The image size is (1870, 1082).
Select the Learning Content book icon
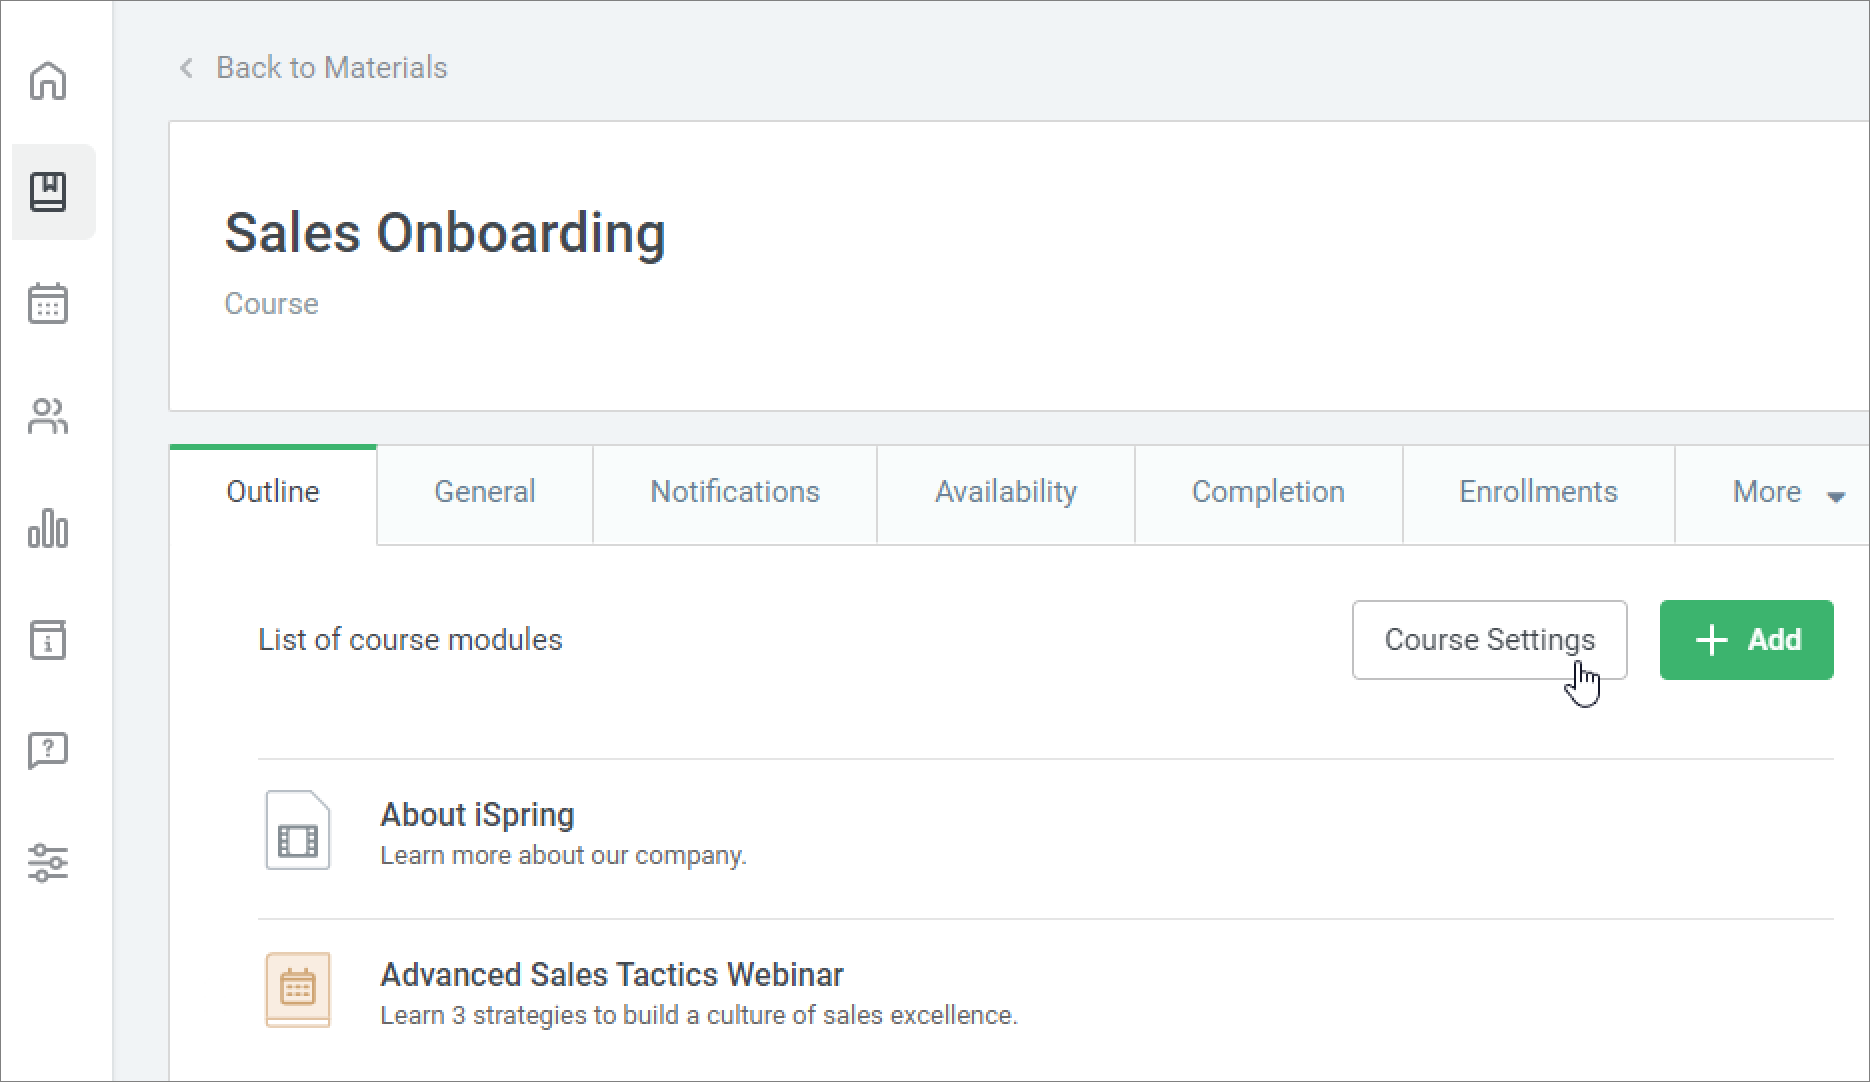pos(48,192)
